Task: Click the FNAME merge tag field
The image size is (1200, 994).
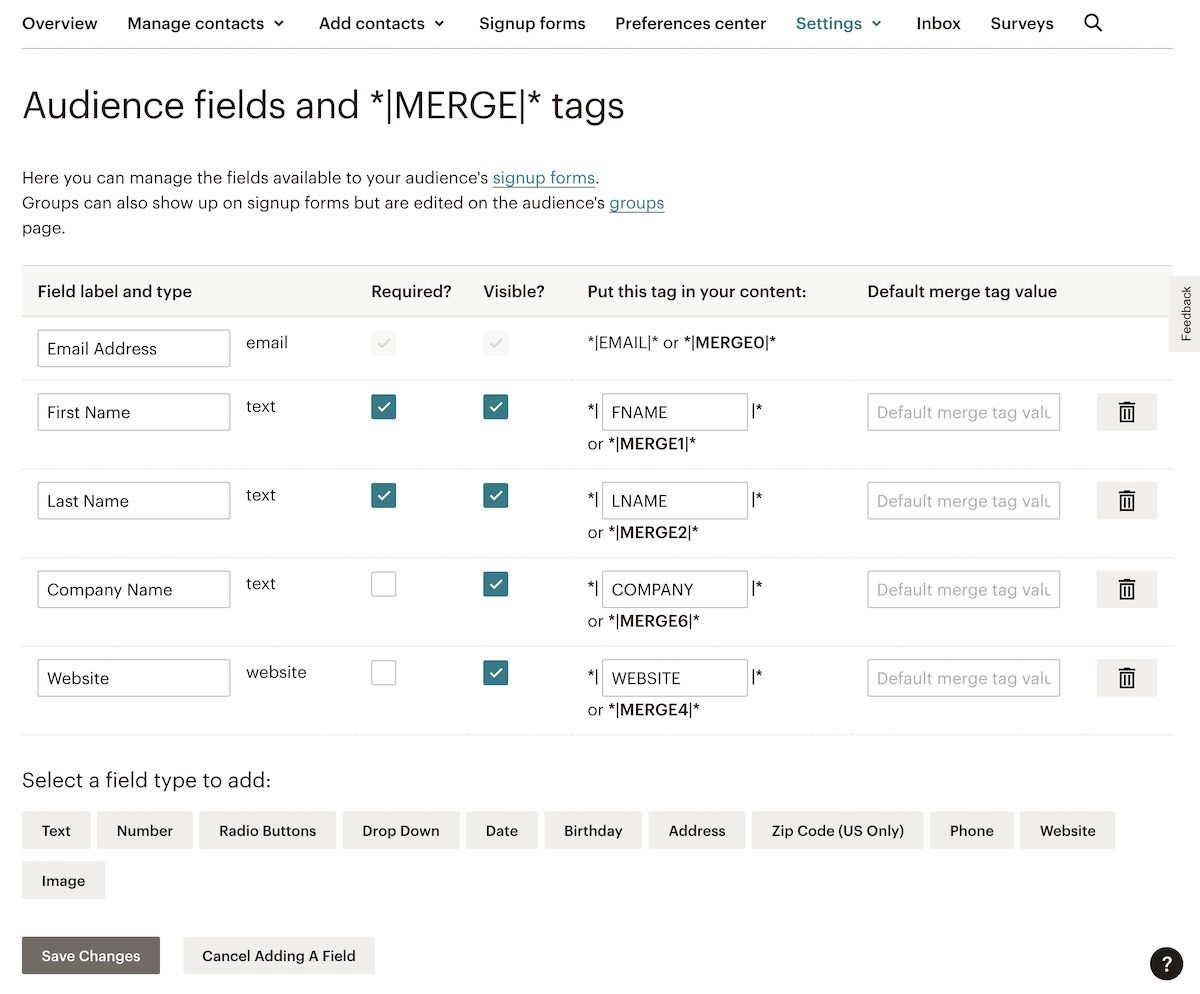Action: click(675, 412)
